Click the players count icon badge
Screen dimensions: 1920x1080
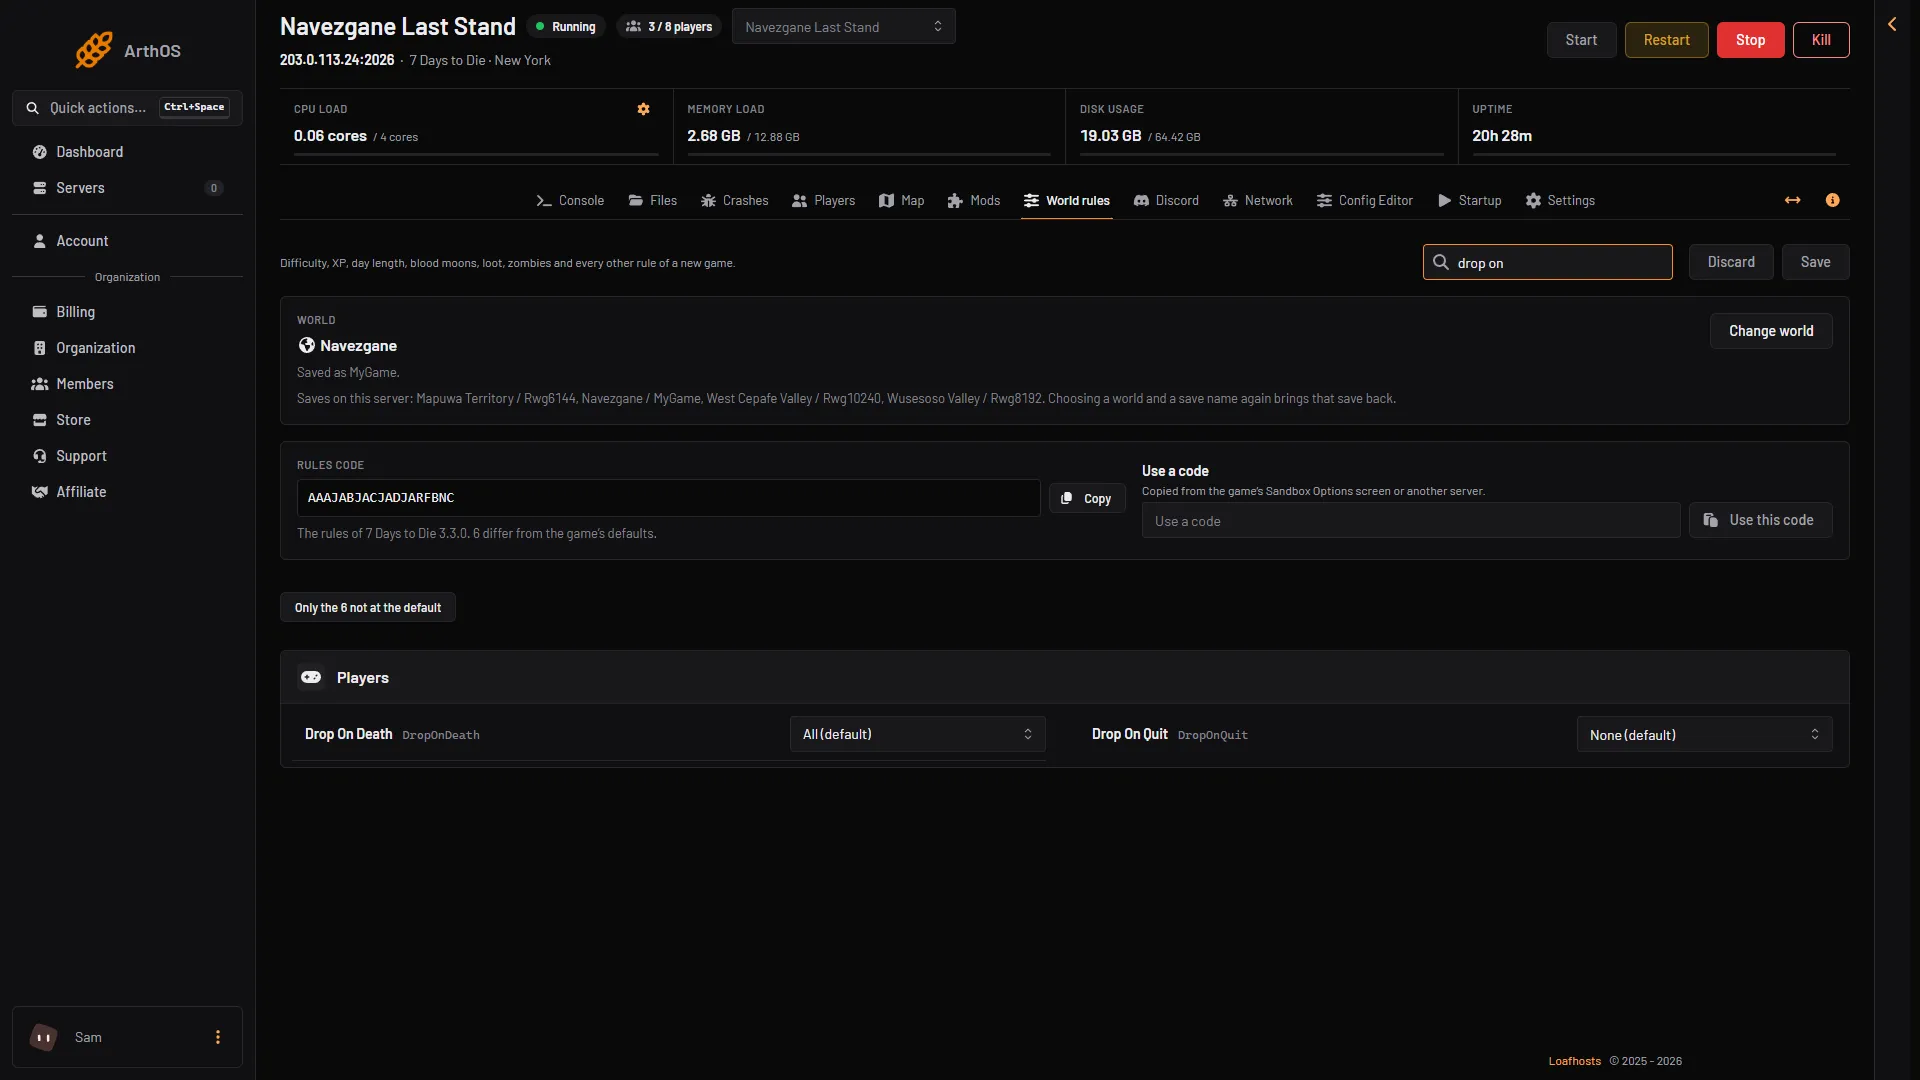(x=669, y=27)
